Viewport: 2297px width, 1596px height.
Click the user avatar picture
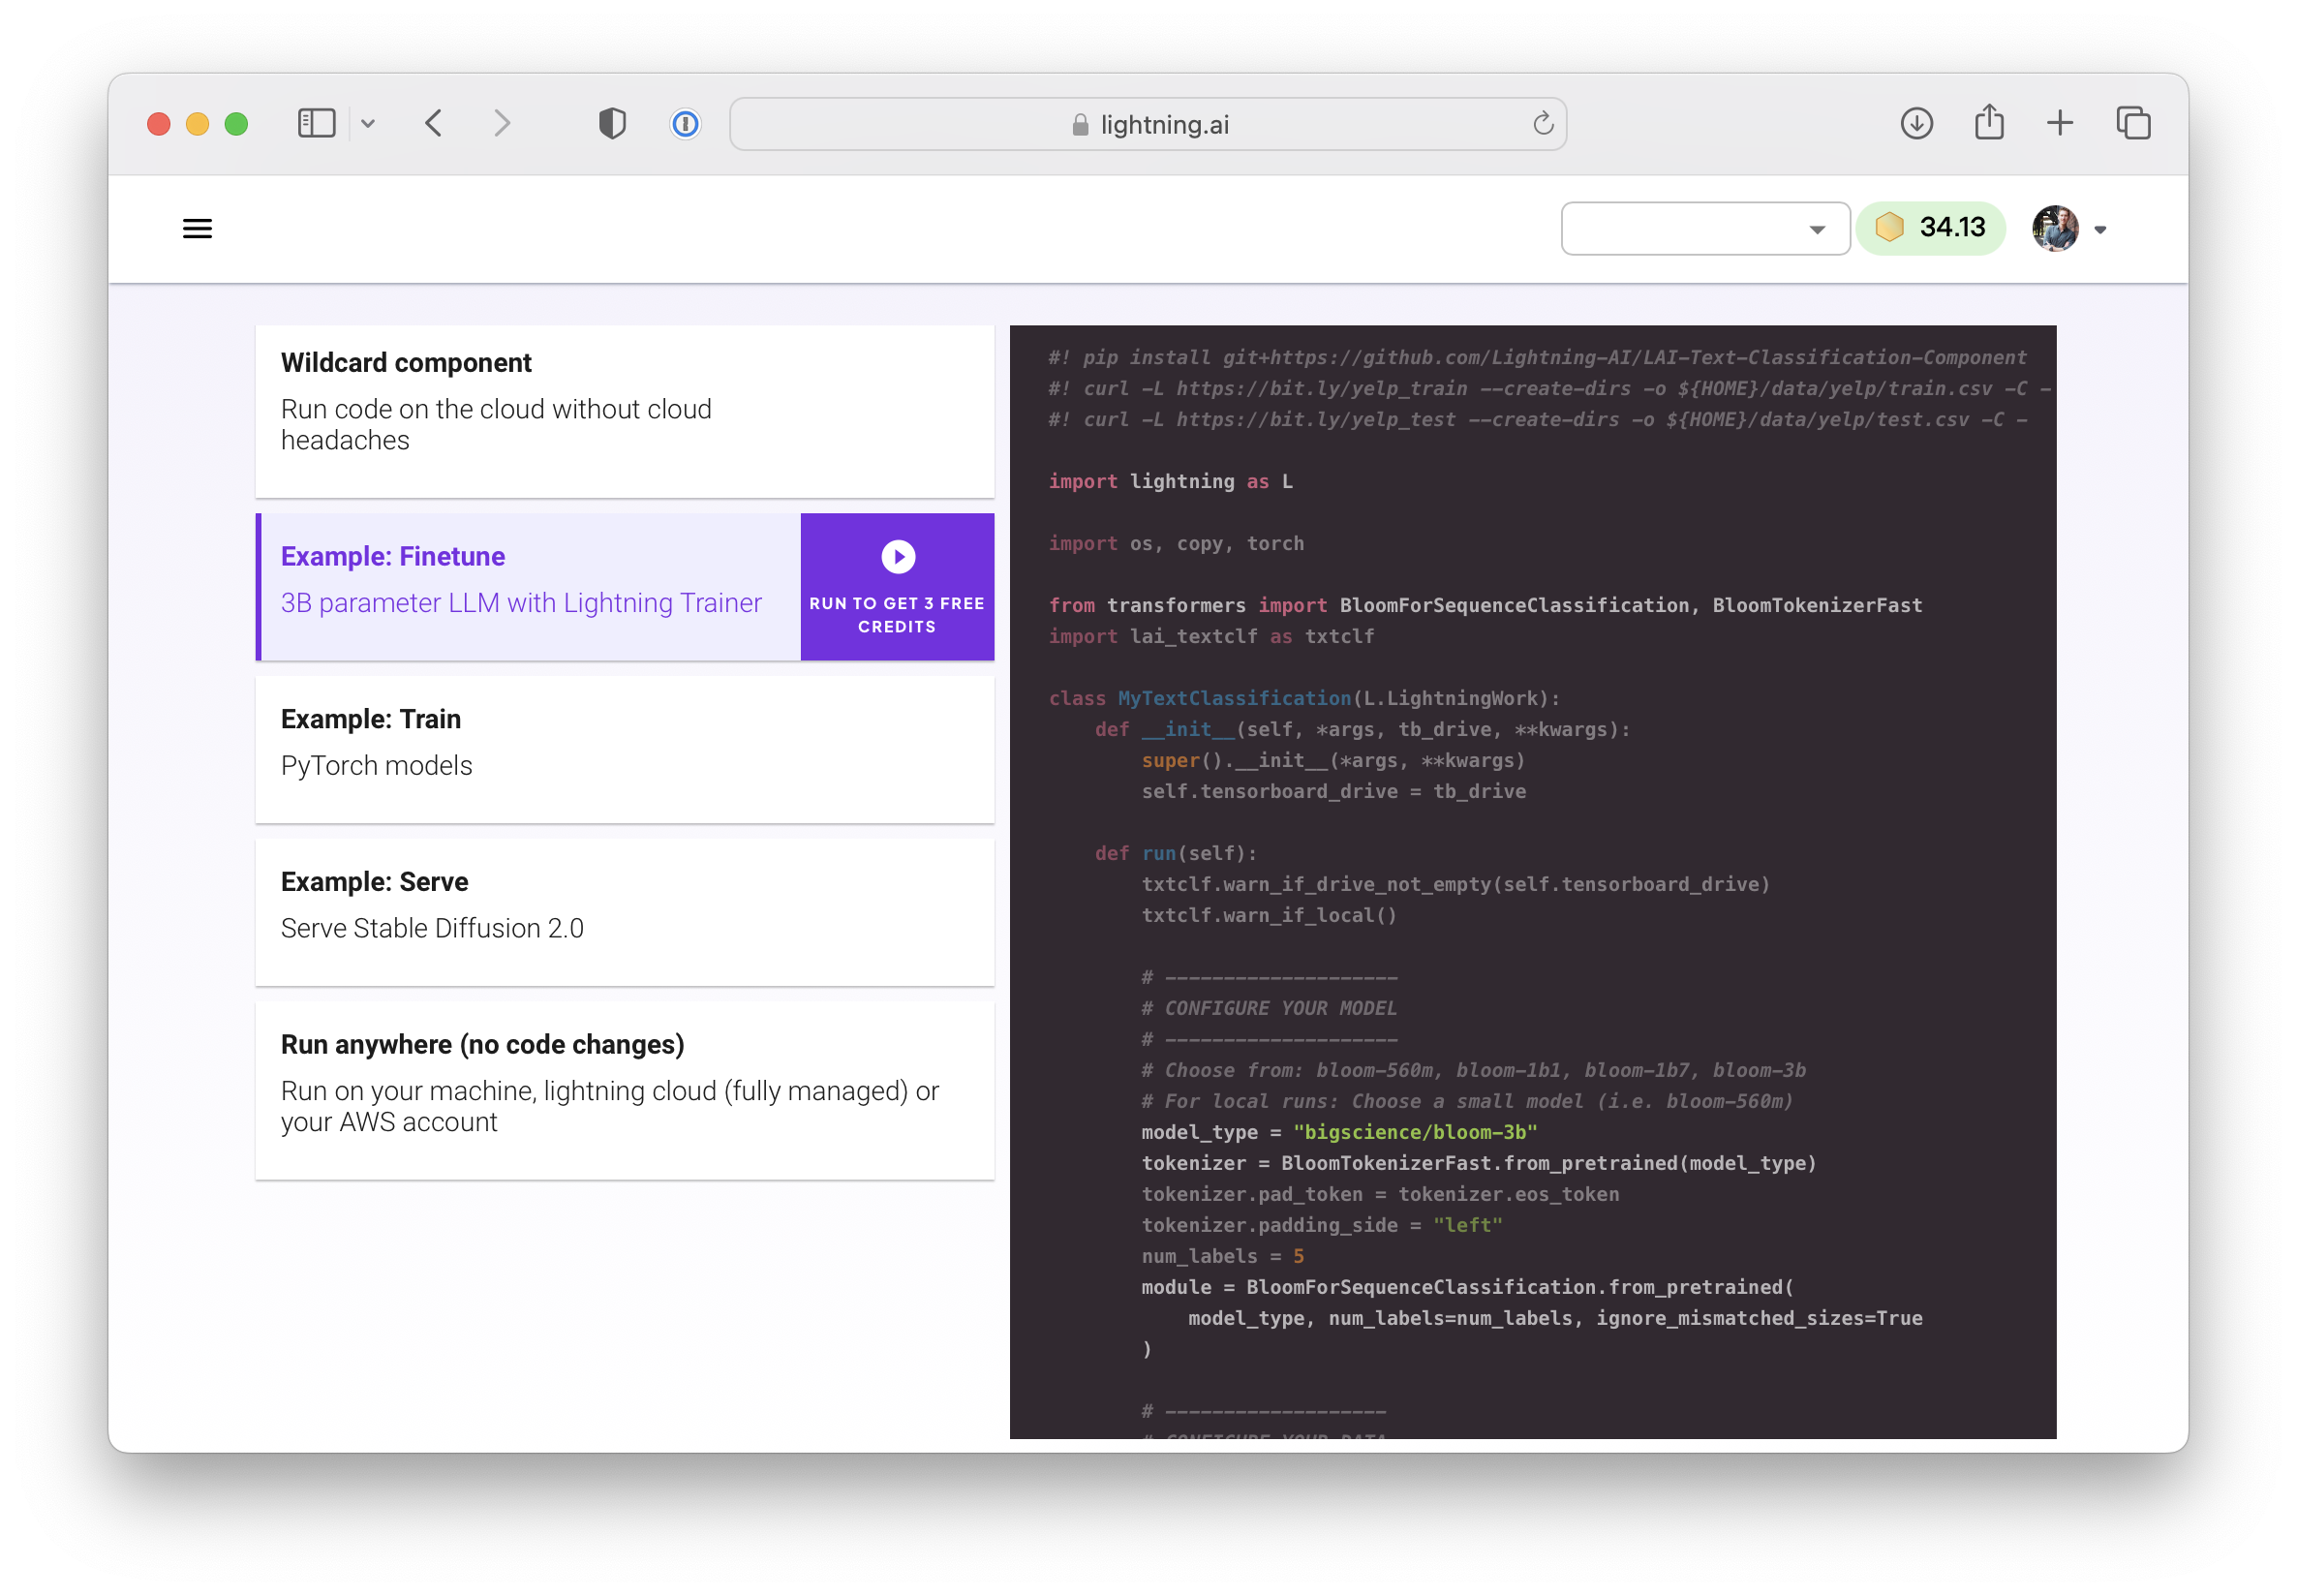[x=2055, y=229]
